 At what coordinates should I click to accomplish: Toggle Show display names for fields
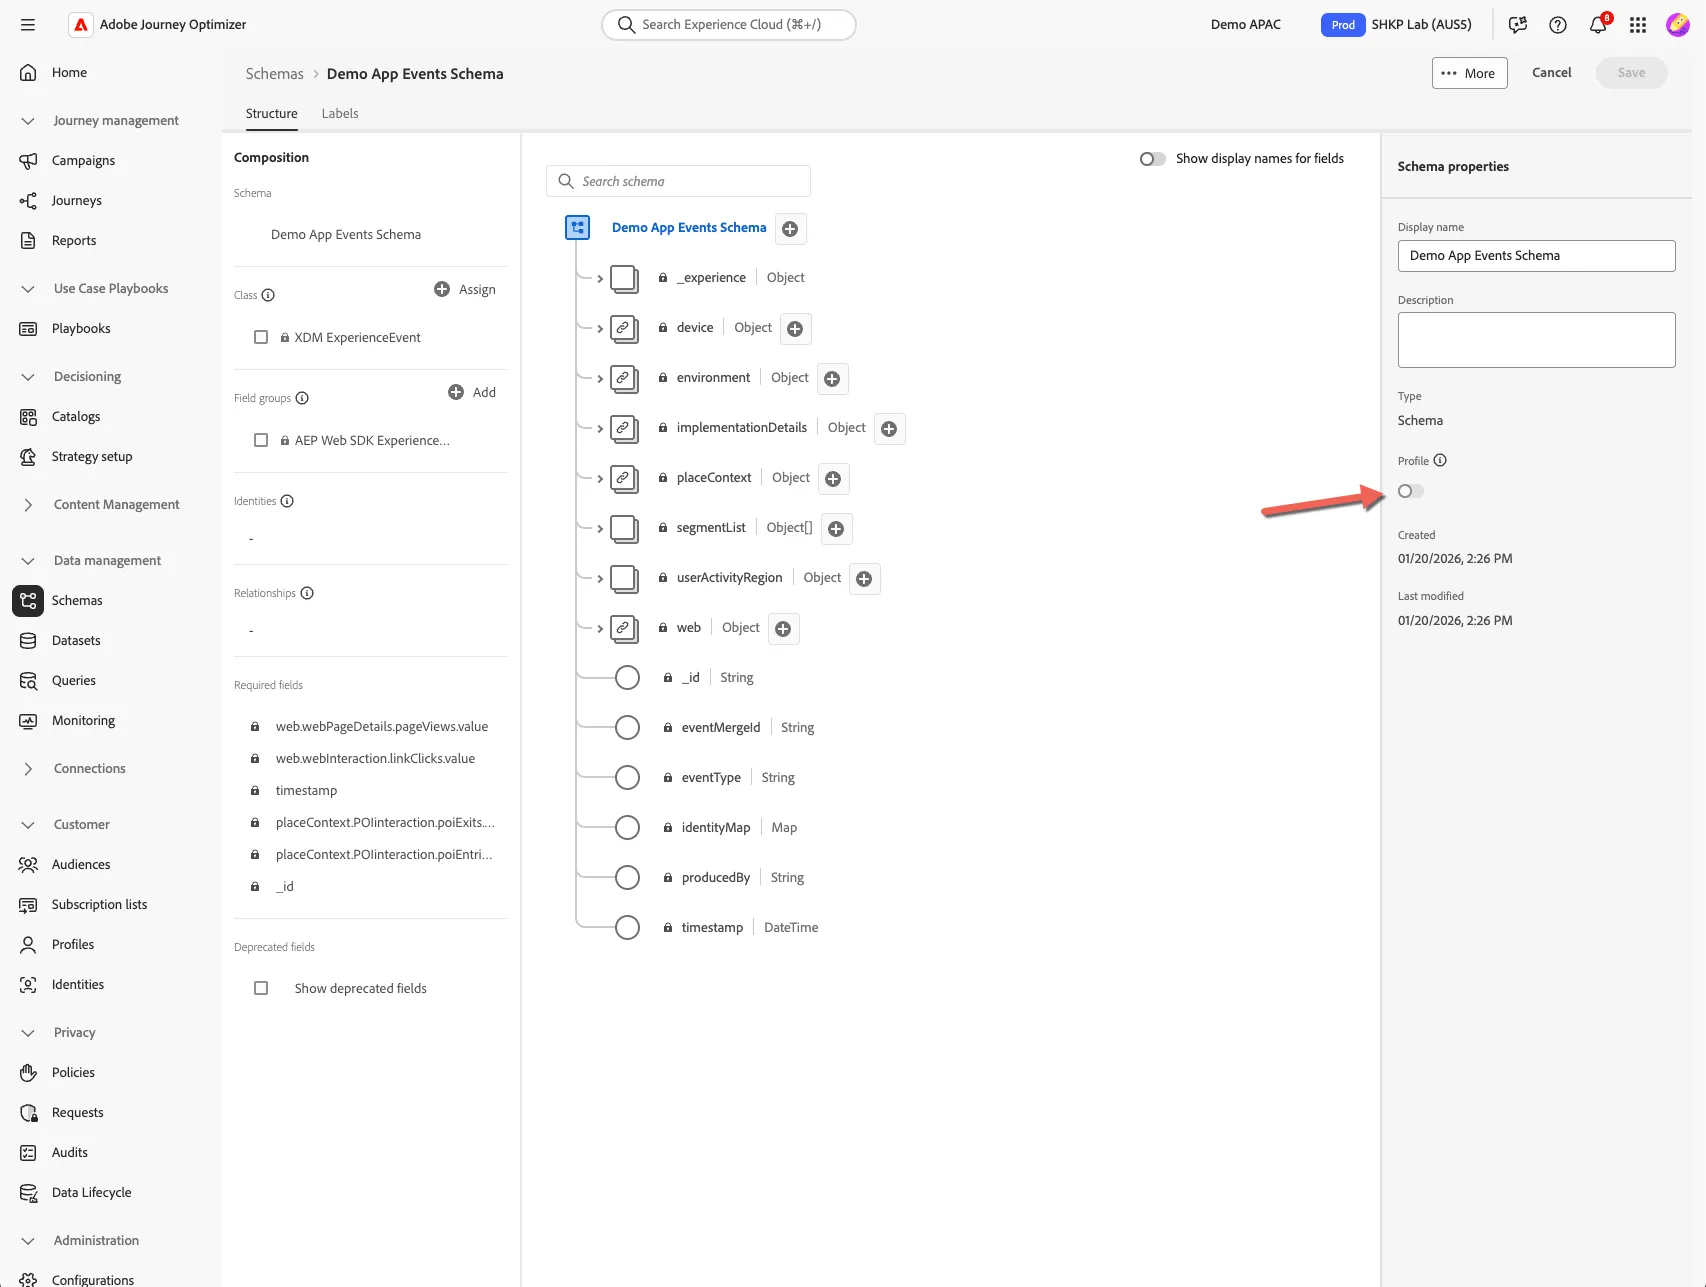click(x=1152, y=159)
